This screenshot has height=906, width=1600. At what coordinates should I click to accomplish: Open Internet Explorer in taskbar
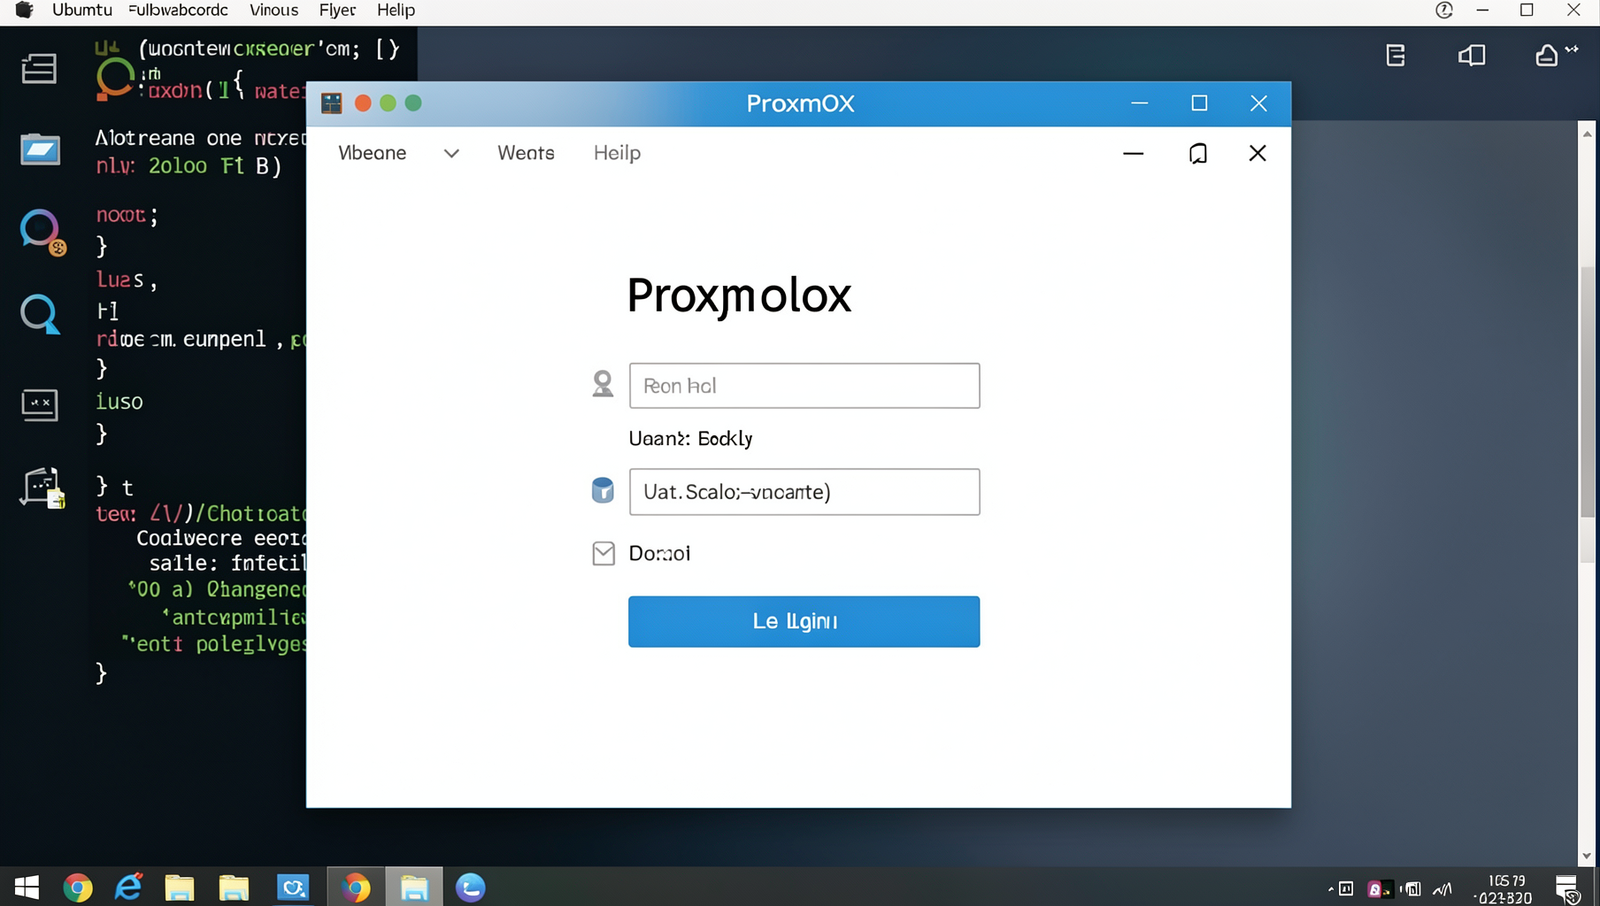(129, 887)
